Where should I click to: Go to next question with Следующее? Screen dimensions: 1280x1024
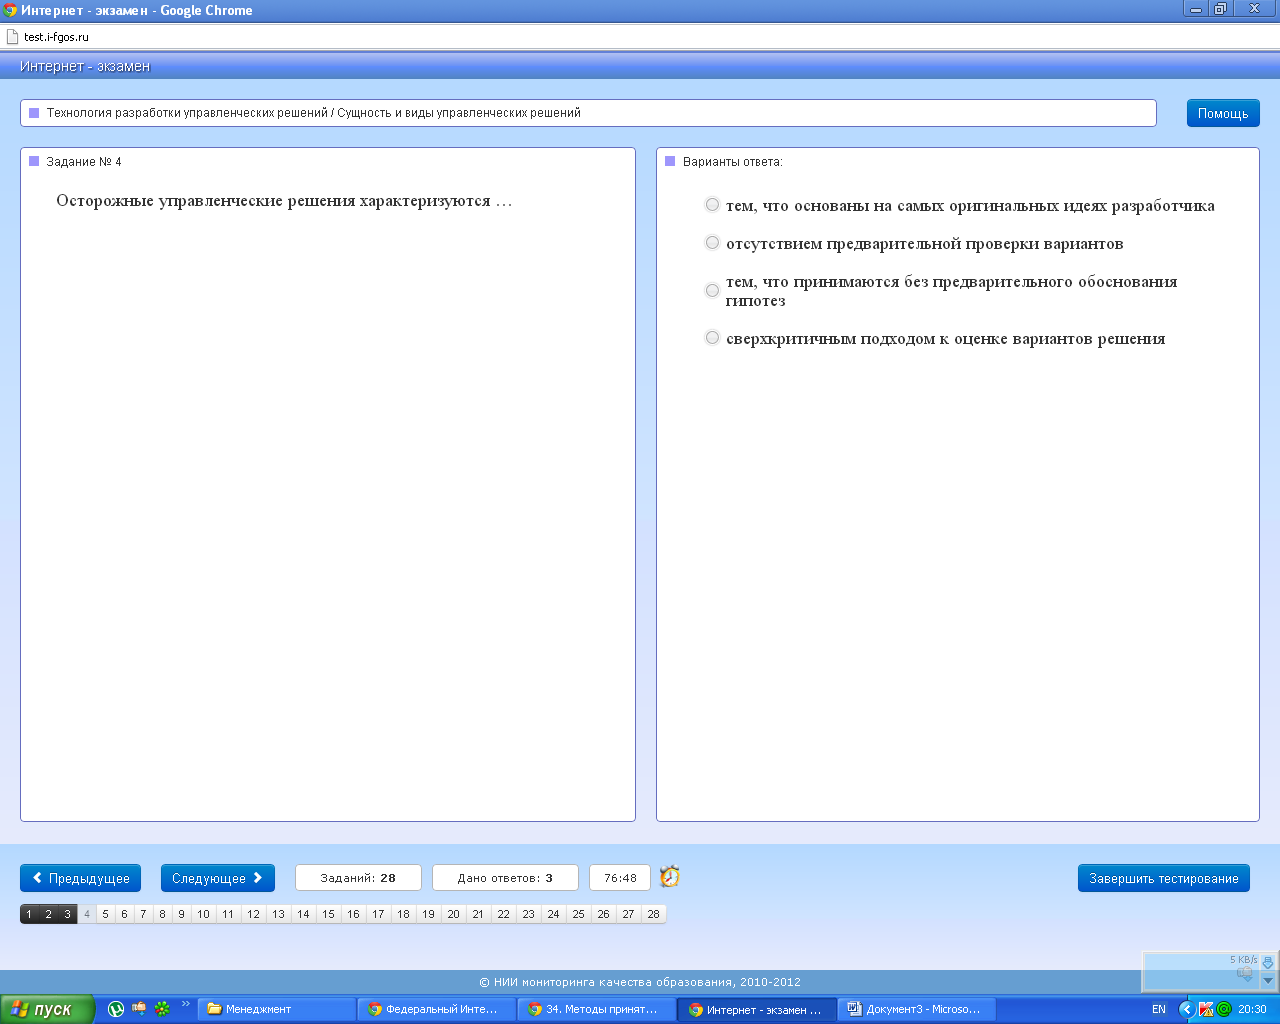tap(217, 878)
